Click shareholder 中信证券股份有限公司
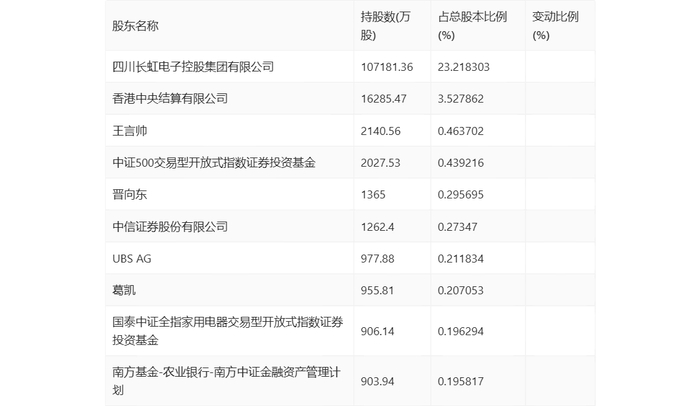 point(170,227)
